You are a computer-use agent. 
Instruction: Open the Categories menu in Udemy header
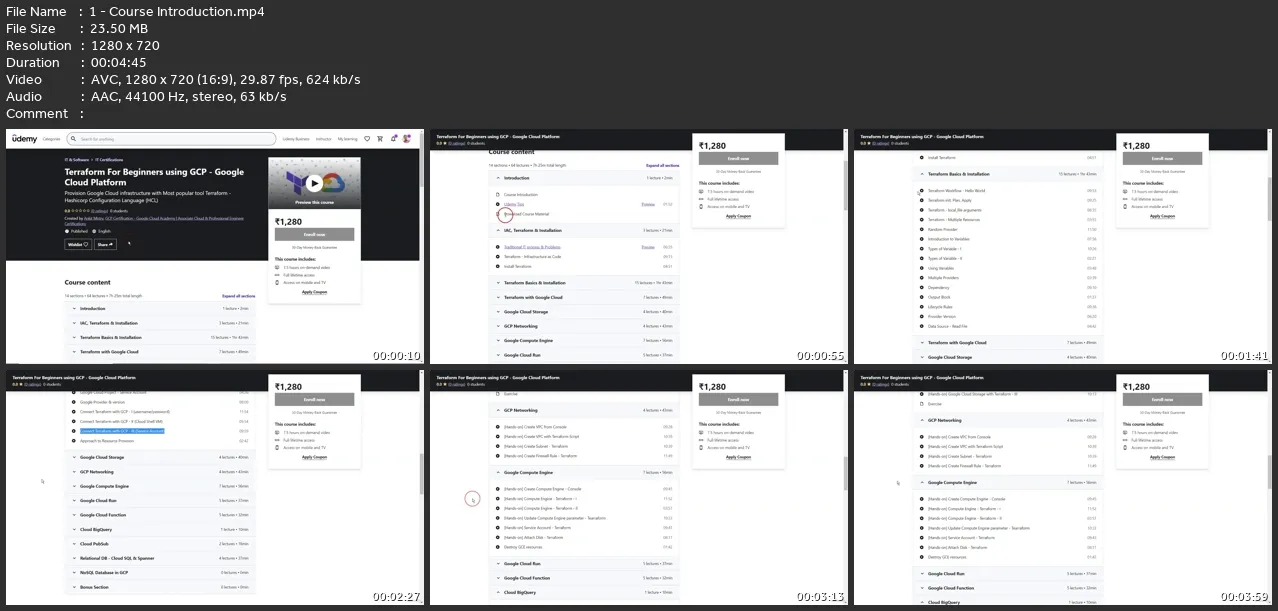(x=52, y=139)
